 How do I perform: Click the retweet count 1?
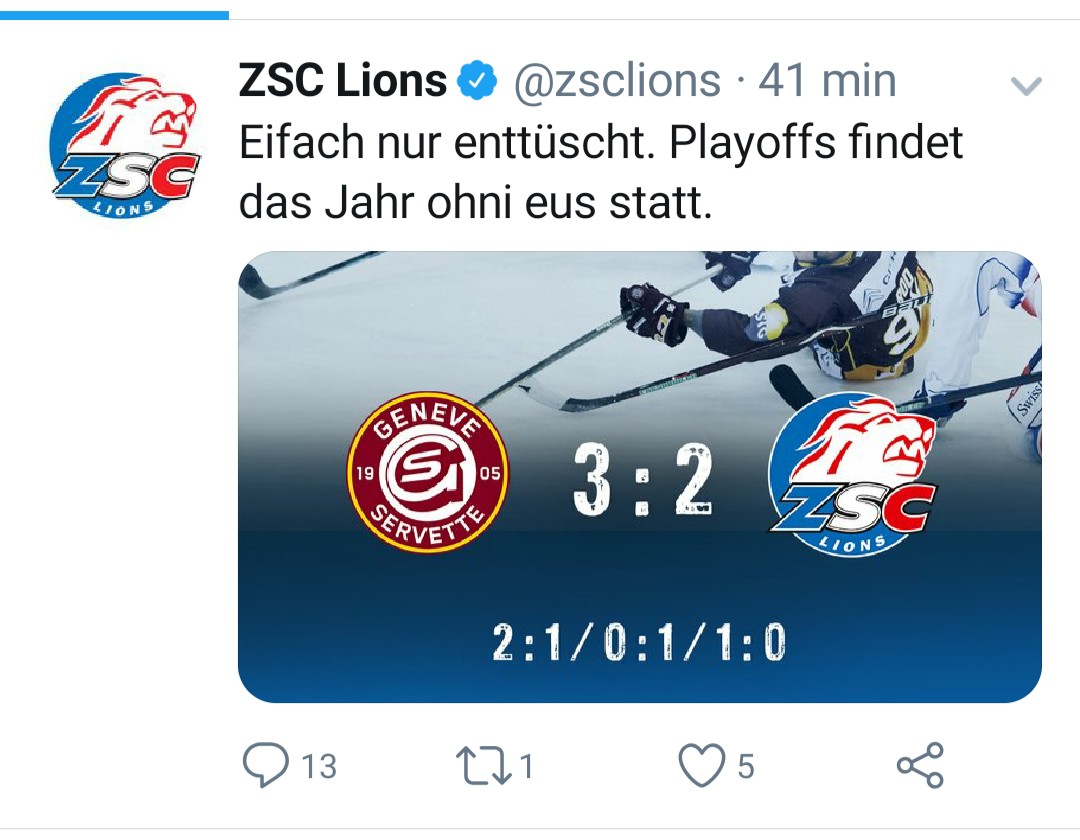tap(526, 767)
